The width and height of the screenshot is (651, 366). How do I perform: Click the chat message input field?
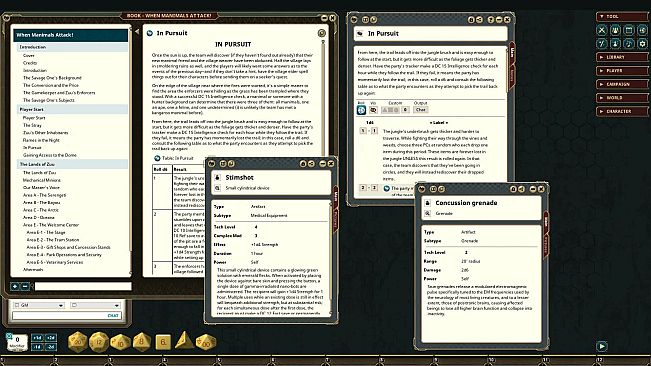pos(66,315)
